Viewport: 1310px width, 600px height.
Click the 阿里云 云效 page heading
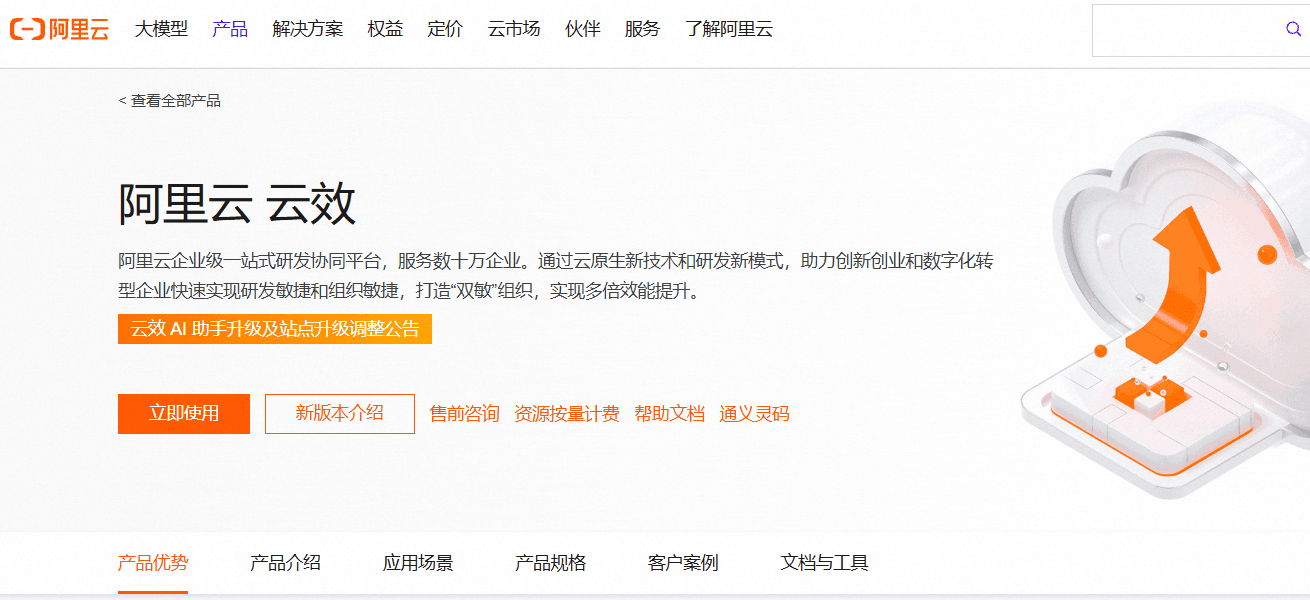[x=237, y=205]
